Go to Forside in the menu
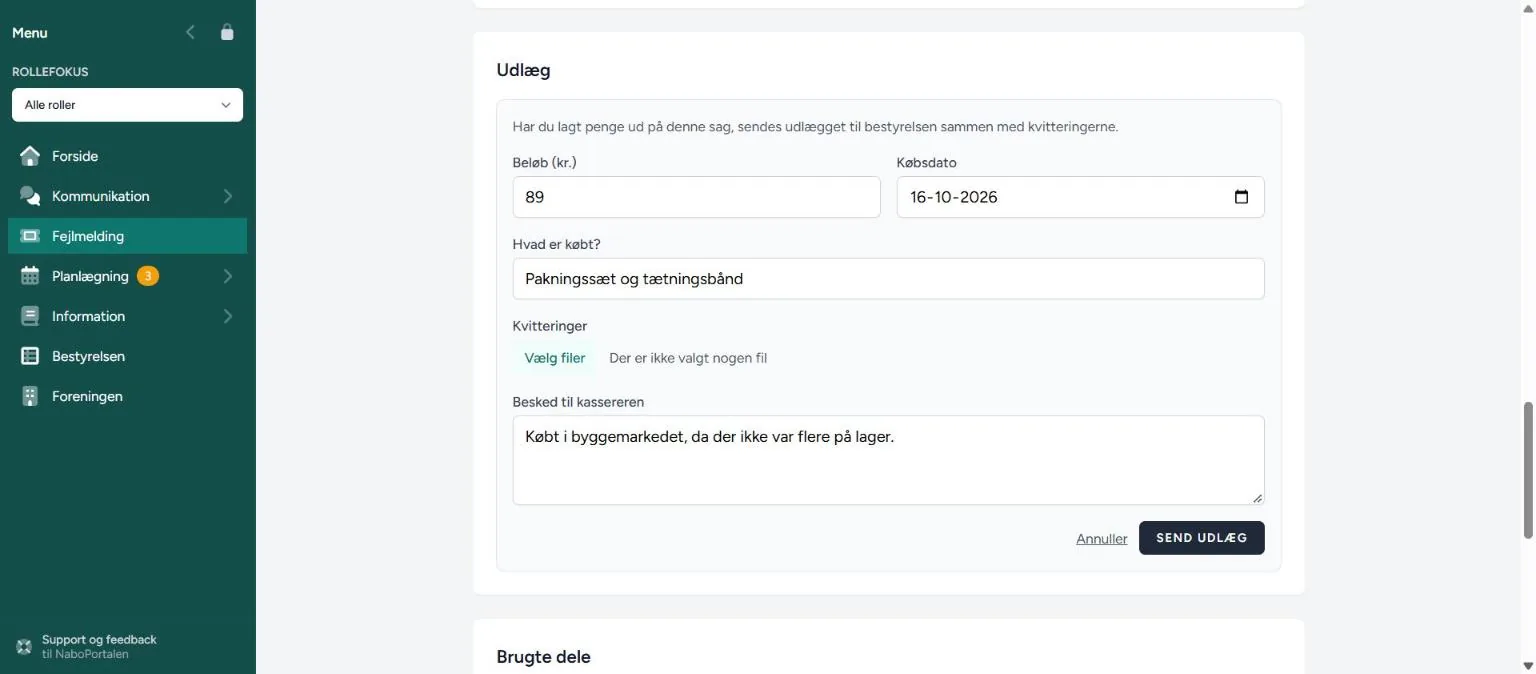The height and width of the screenshot is (674, 1536). (127, 156)
